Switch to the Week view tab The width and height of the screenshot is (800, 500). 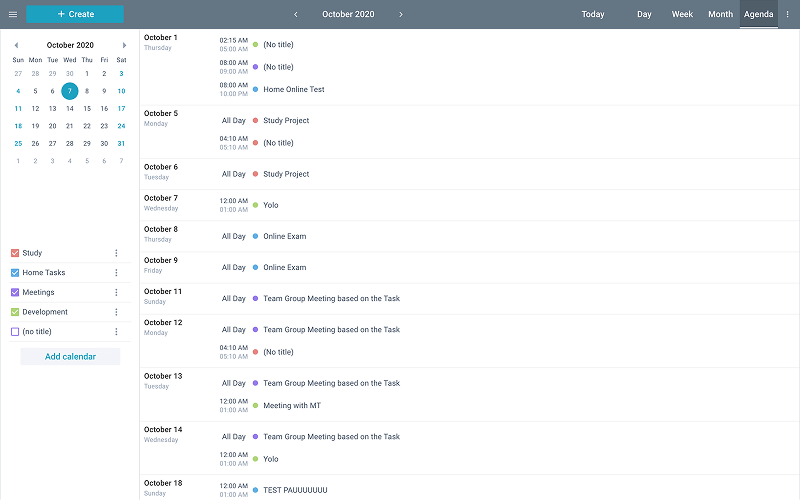pyautogui.click(x=682, y=14)
